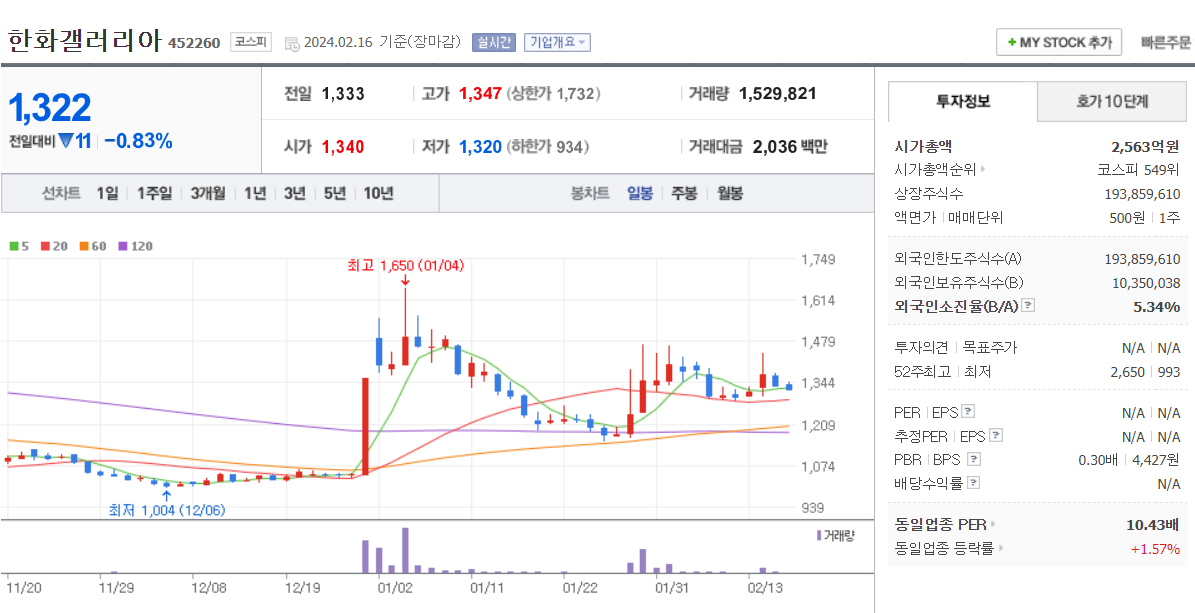
Task: Click the 저가 value 1,320
Action: tap(480, 146)
